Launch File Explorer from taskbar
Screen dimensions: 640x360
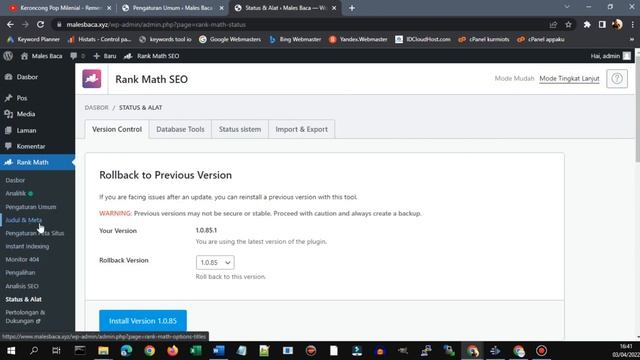pos(103,351)
